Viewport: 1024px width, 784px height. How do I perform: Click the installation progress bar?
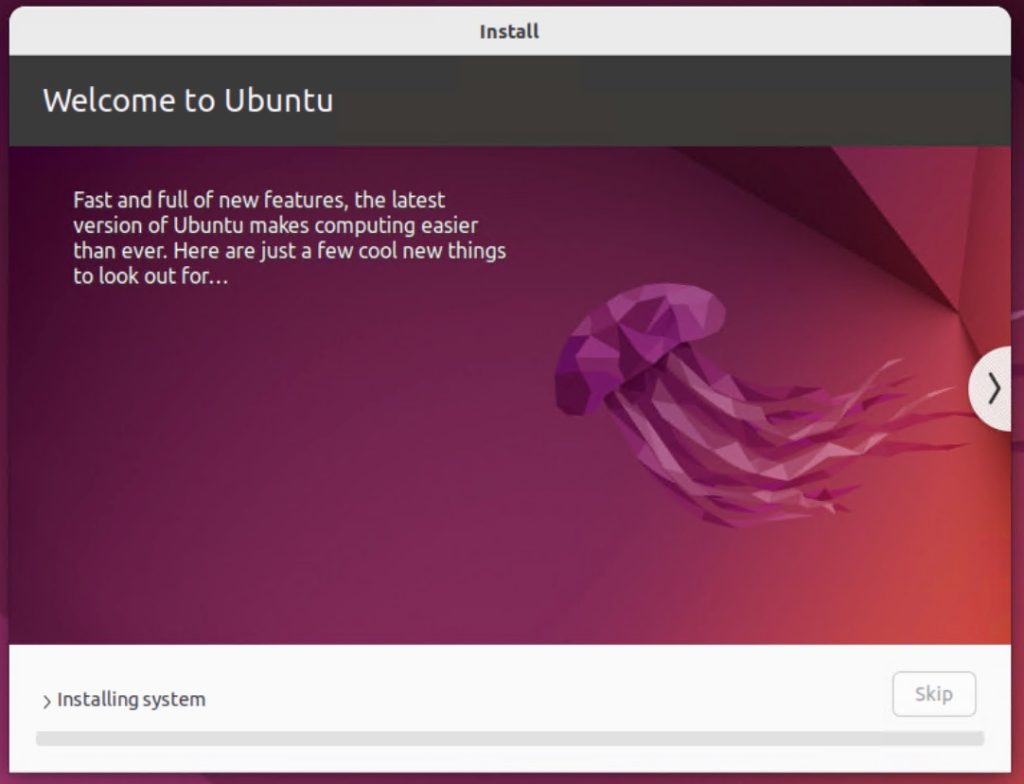(509, 738)
